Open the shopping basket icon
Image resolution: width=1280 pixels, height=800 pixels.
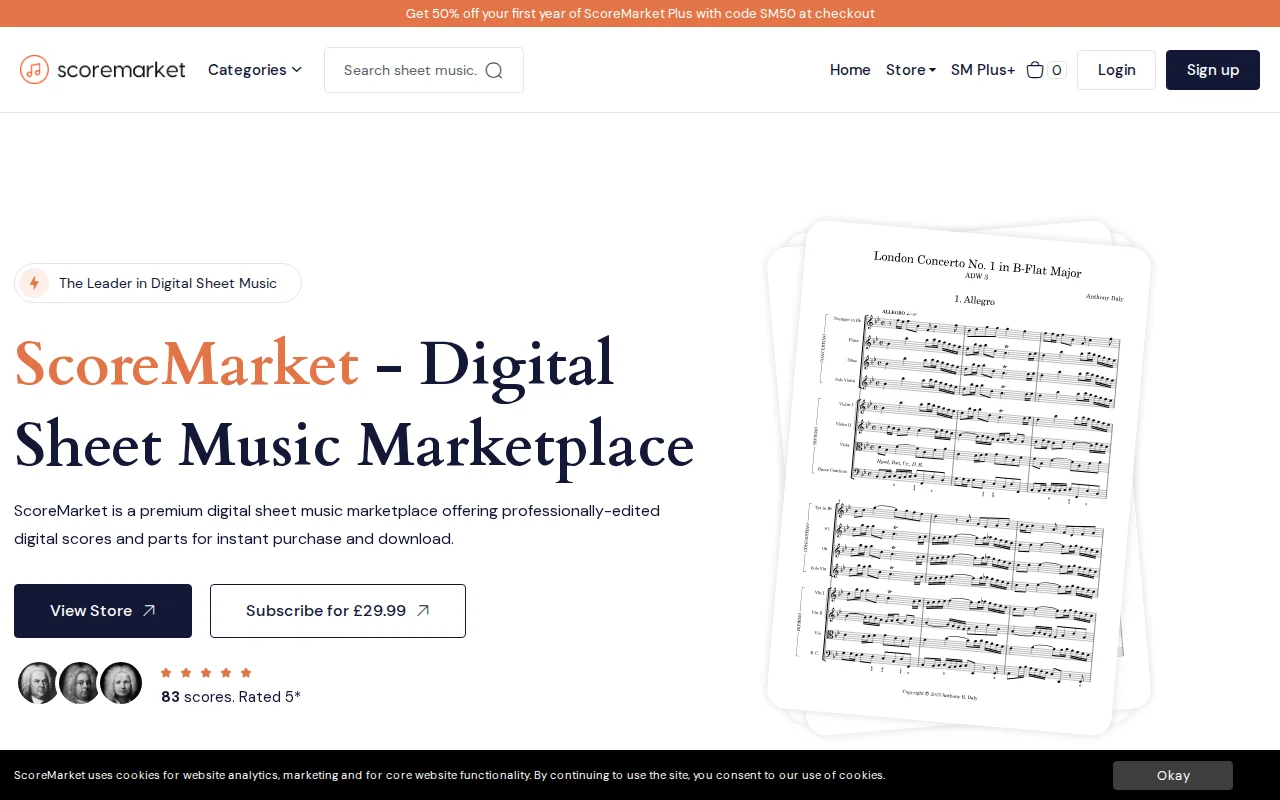1035,70
